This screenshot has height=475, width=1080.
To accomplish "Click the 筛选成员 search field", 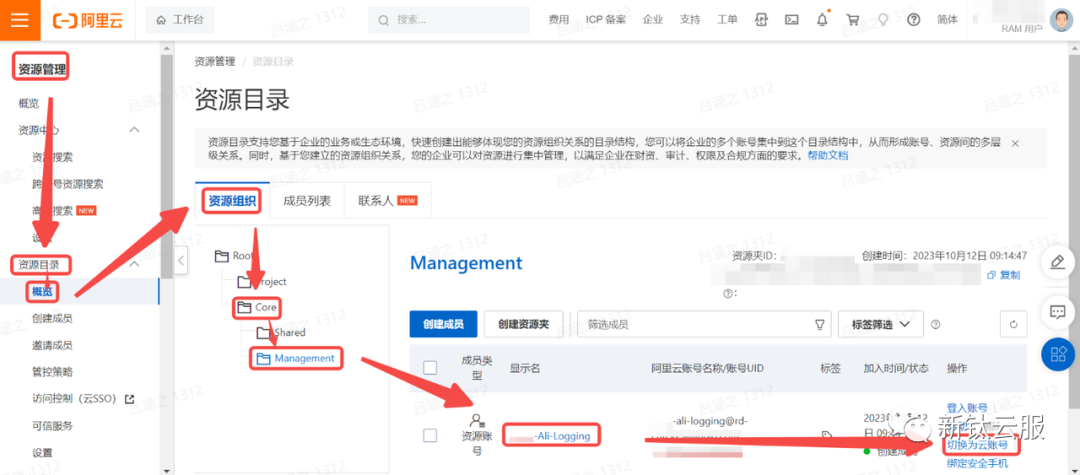I will 695,324.
